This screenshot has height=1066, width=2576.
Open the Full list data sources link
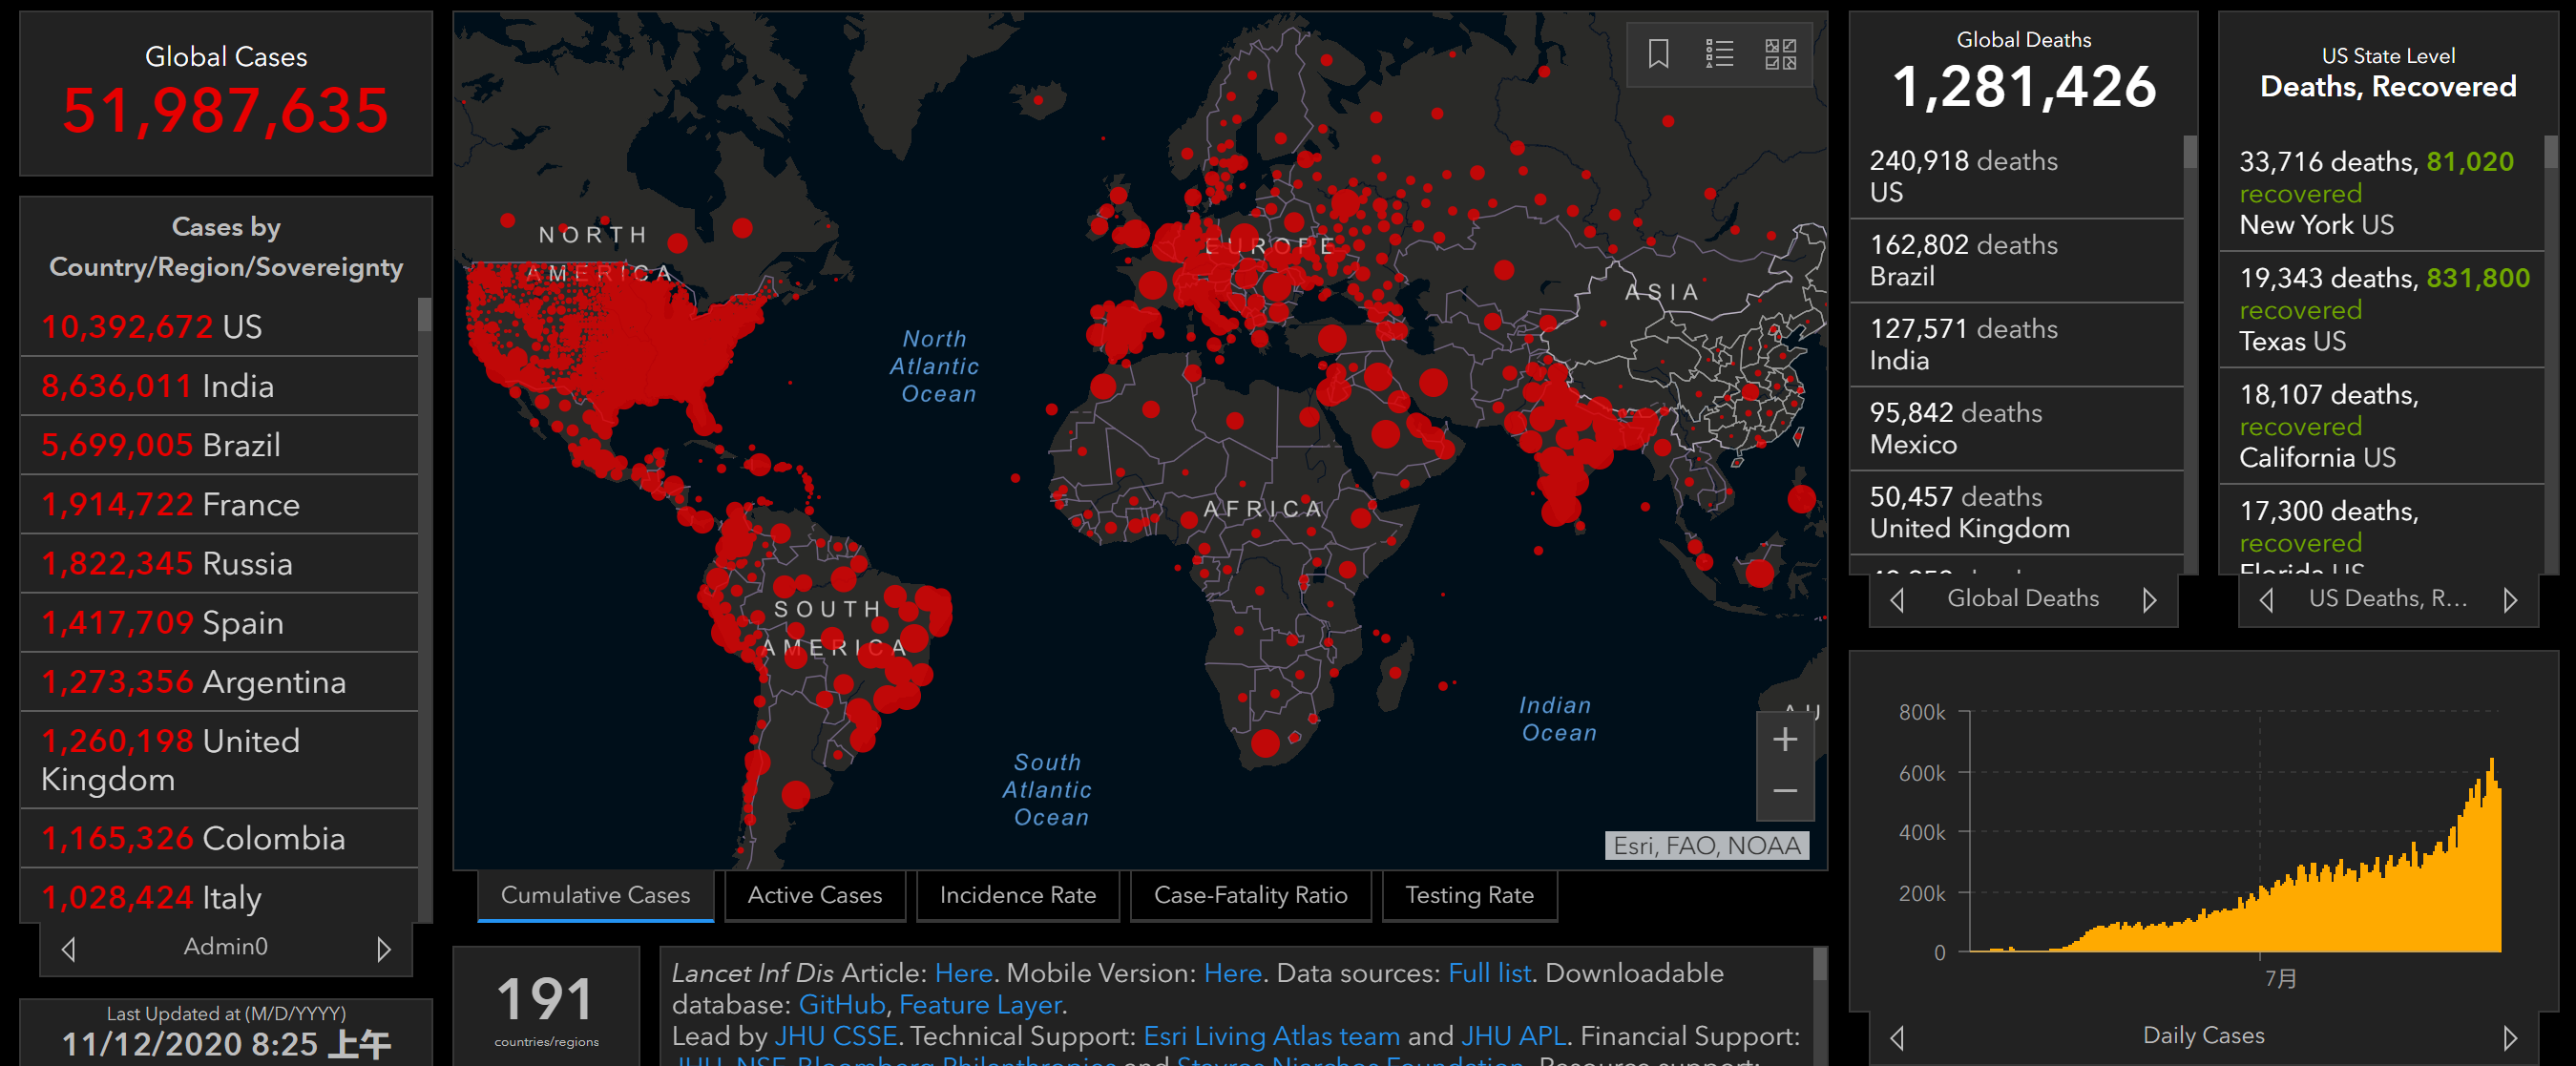[1489, 973]
